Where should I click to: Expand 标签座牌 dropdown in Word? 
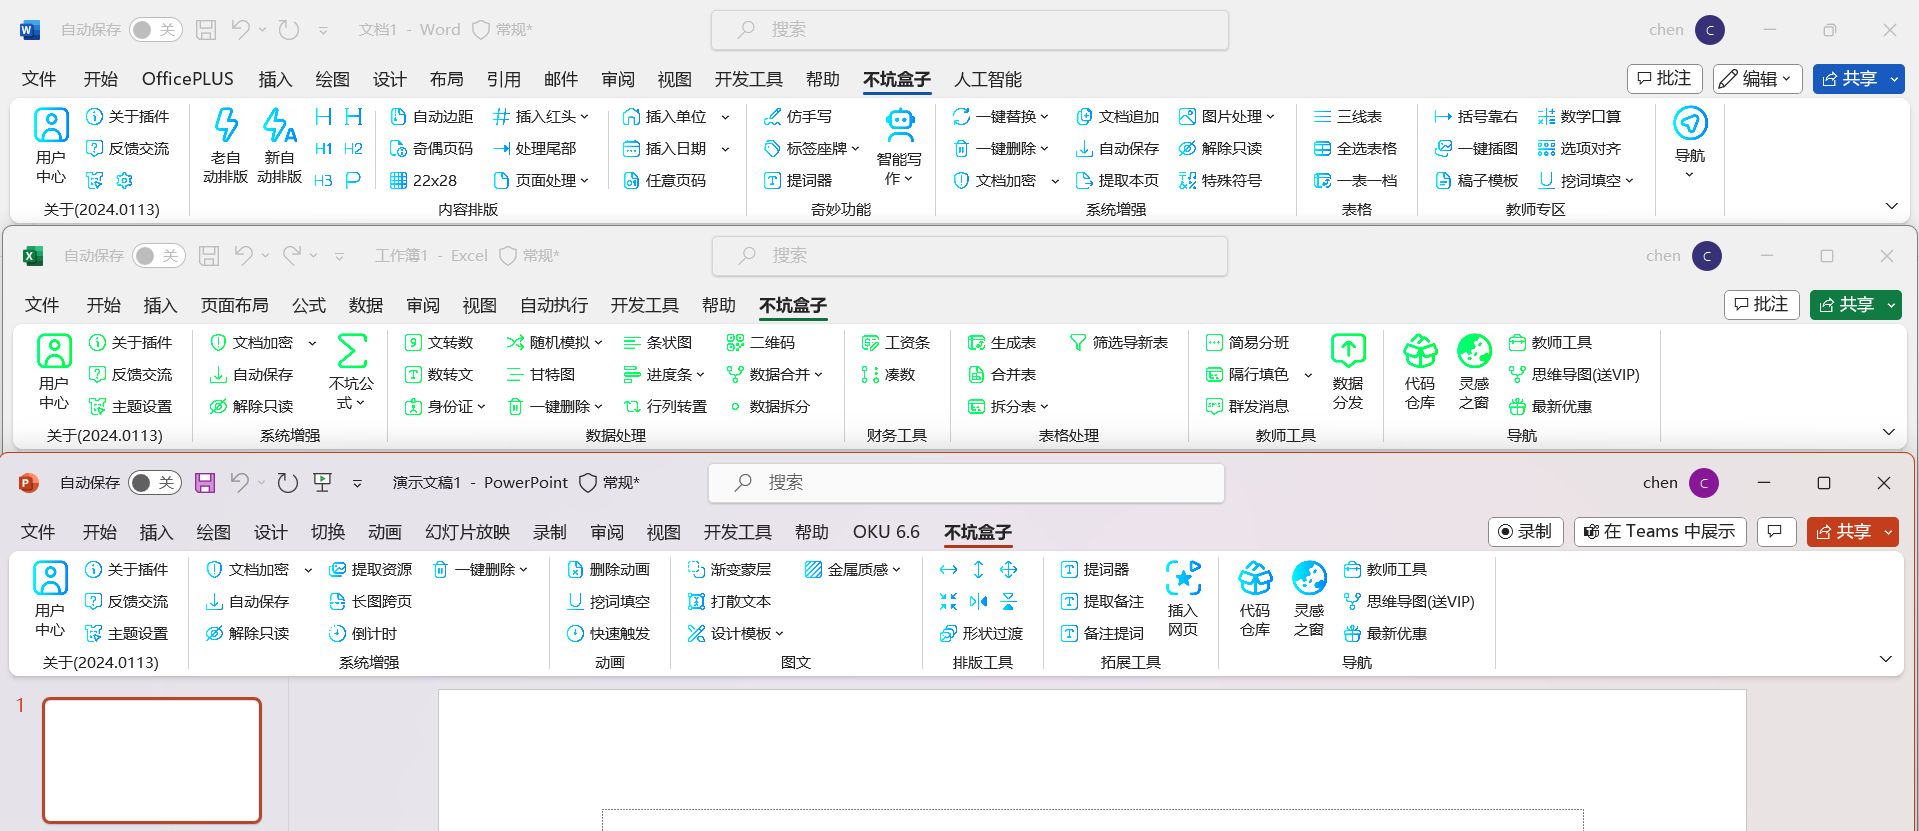click(855, 149)
